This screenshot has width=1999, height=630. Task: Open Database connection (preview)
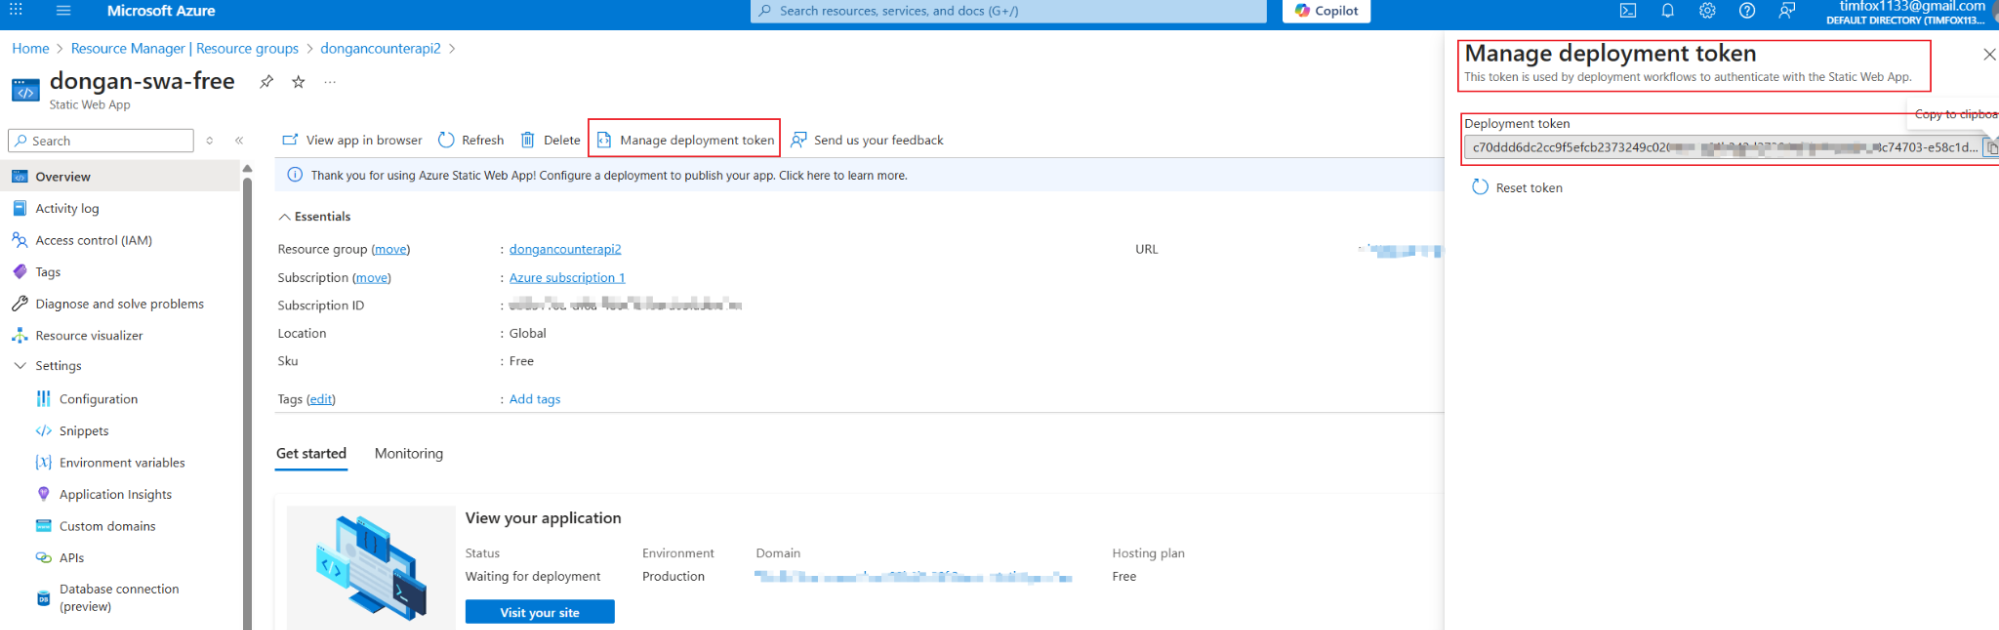pyautogui.click(x=120, y=598)
